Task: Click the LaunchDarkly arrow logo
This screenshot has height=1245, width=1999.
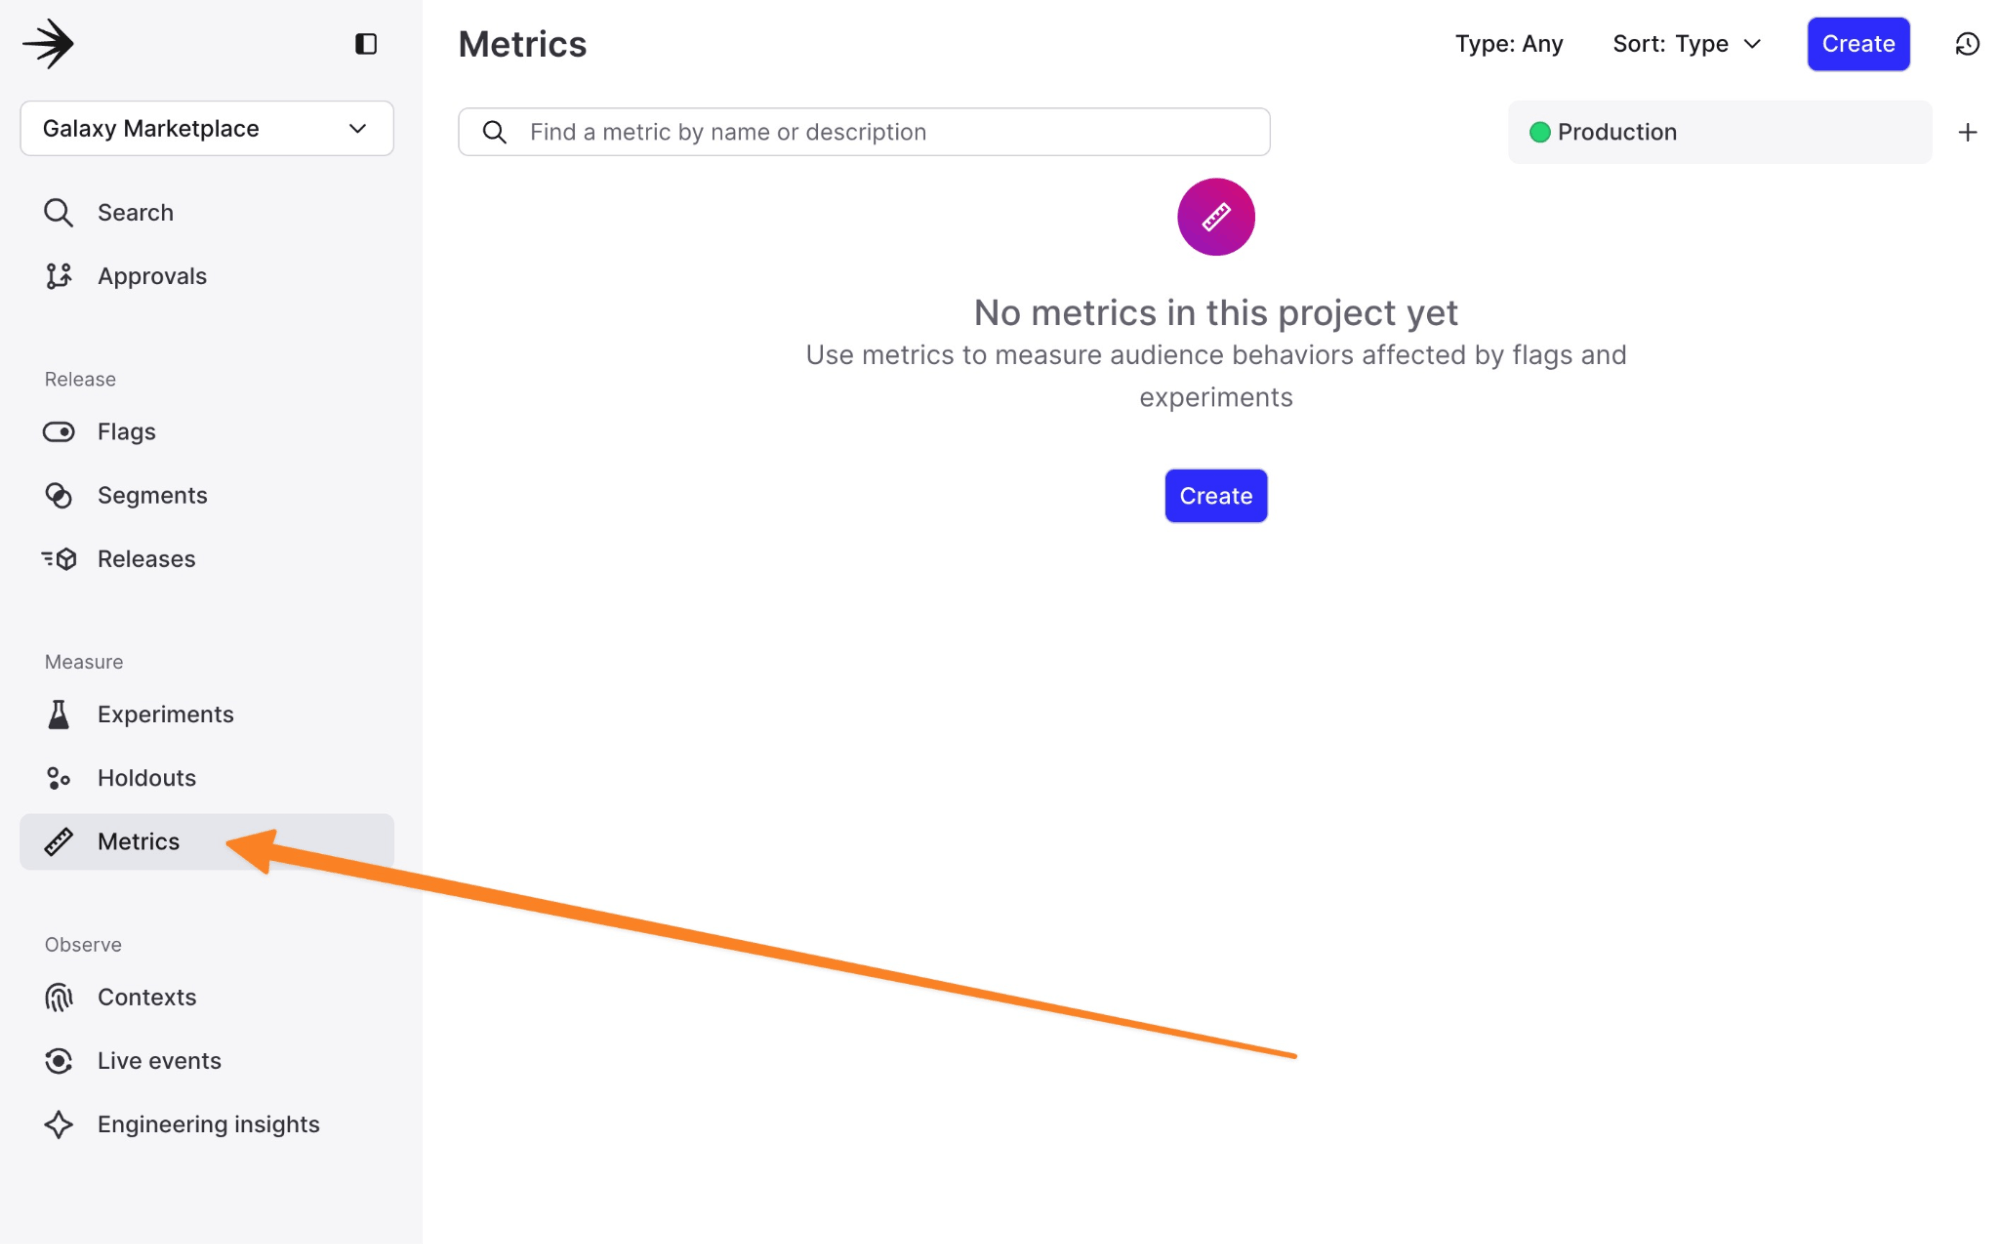Action: (x=48, y=44)
